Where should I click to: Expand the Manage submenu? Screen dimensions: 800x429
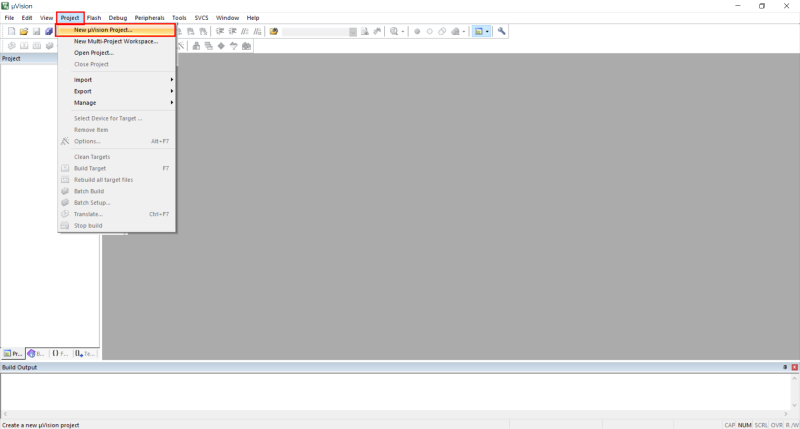coord(117,103)
